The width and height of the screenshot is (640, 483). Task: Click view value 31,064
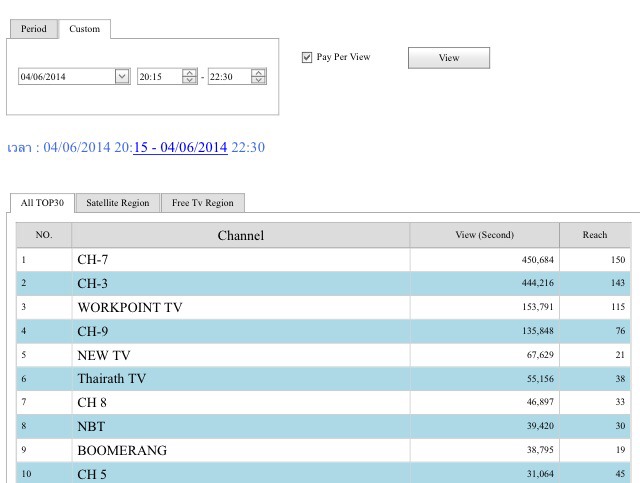[540, 474]
